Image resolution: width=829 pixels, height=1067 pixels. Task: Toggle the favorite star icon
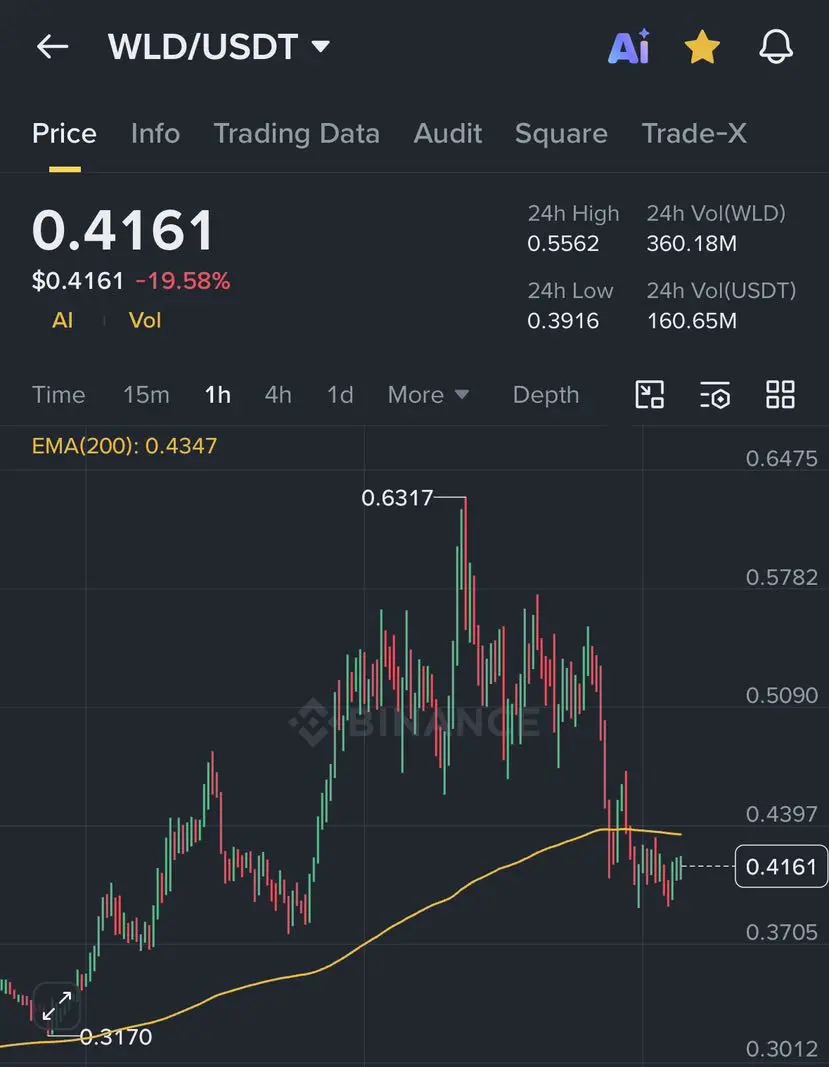[x=702, y=48]
